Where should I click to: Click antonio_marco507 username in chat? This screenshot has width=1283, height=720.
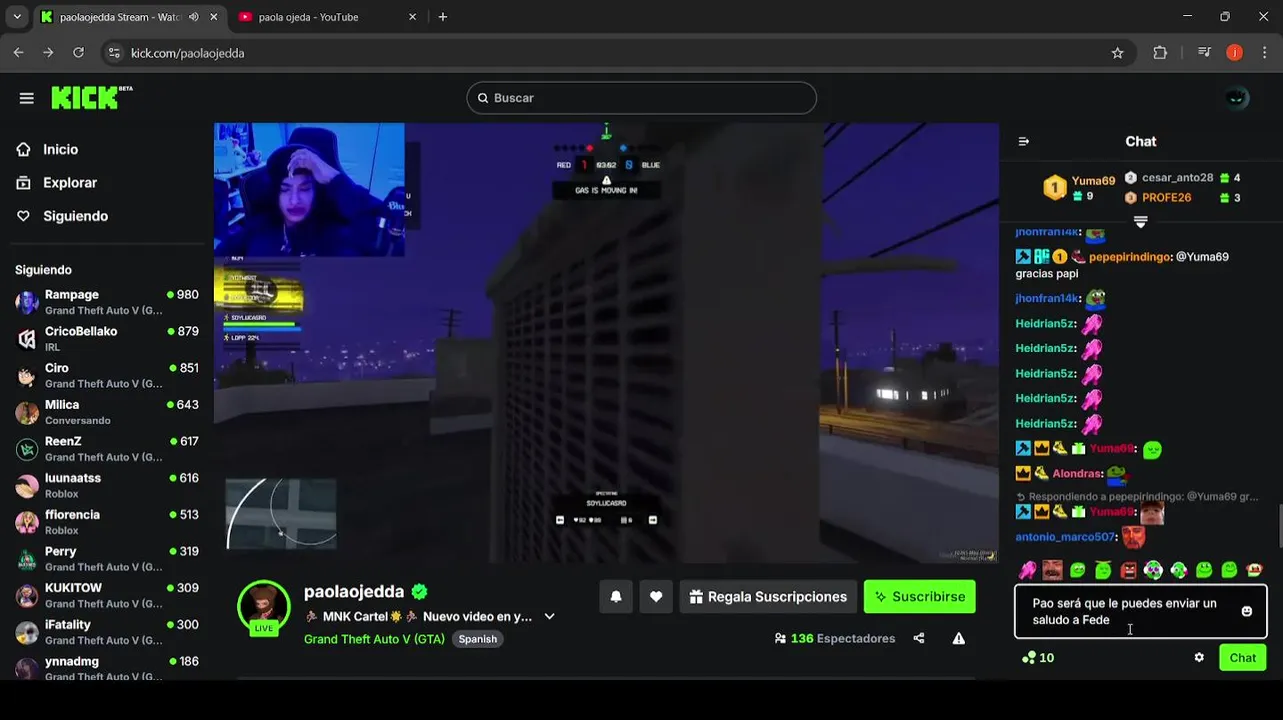tap(1065, 537)
